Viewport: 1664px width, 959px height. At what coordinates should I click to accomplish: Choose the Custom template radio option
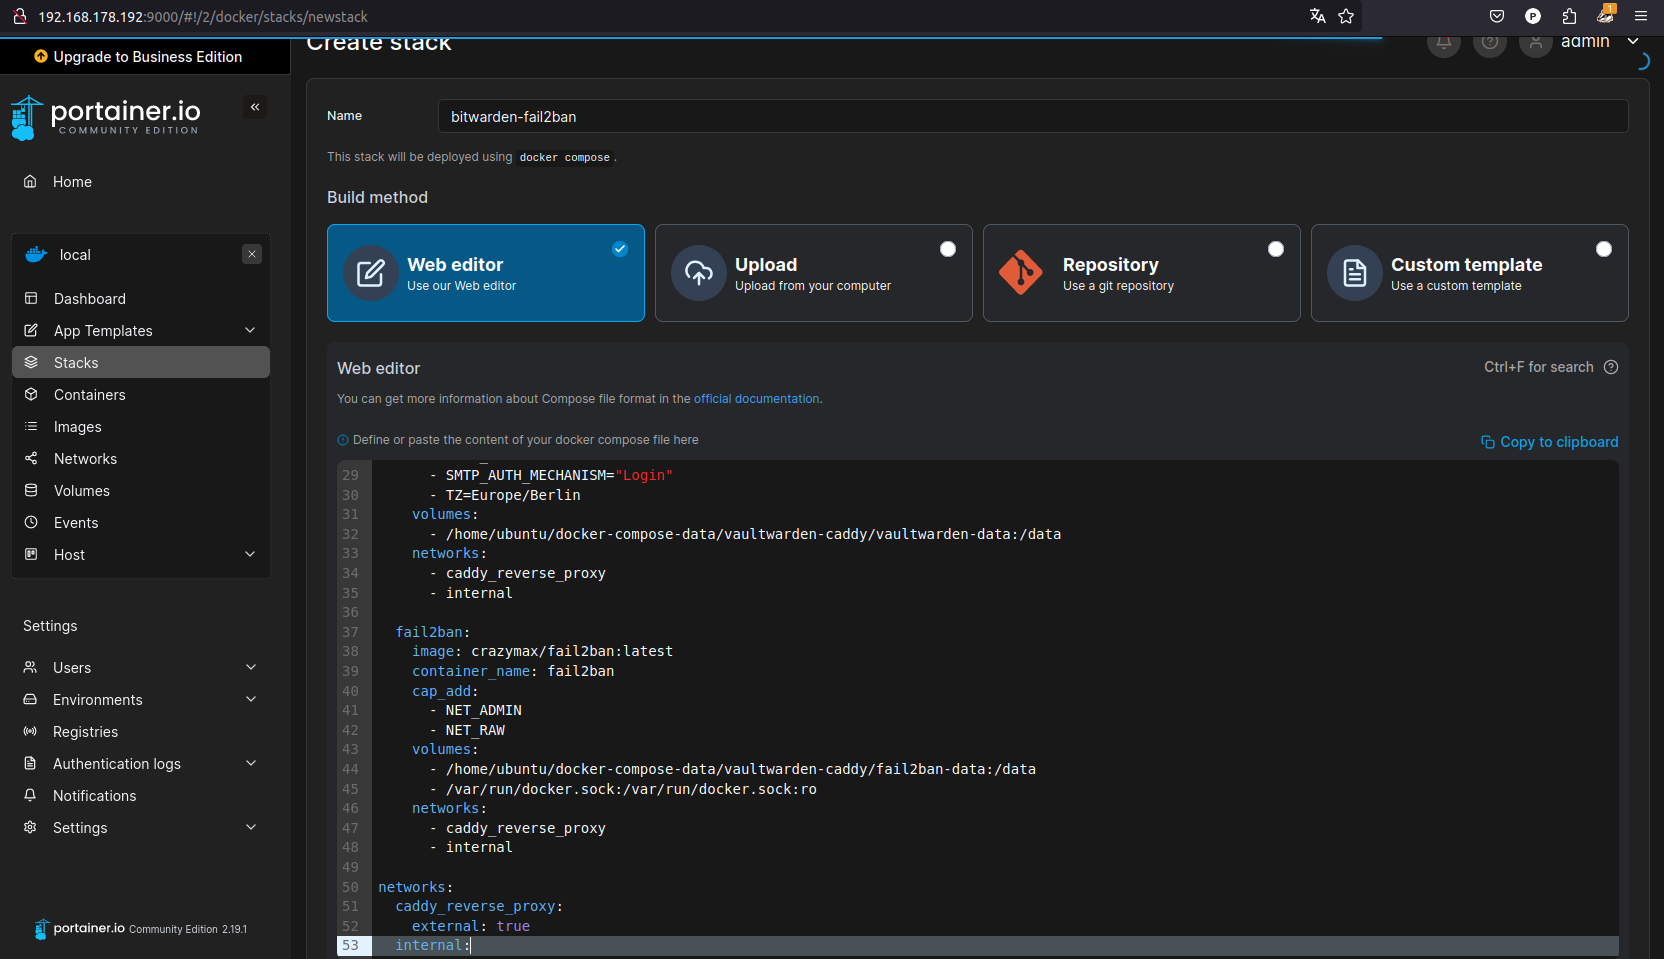point(1603,249)
